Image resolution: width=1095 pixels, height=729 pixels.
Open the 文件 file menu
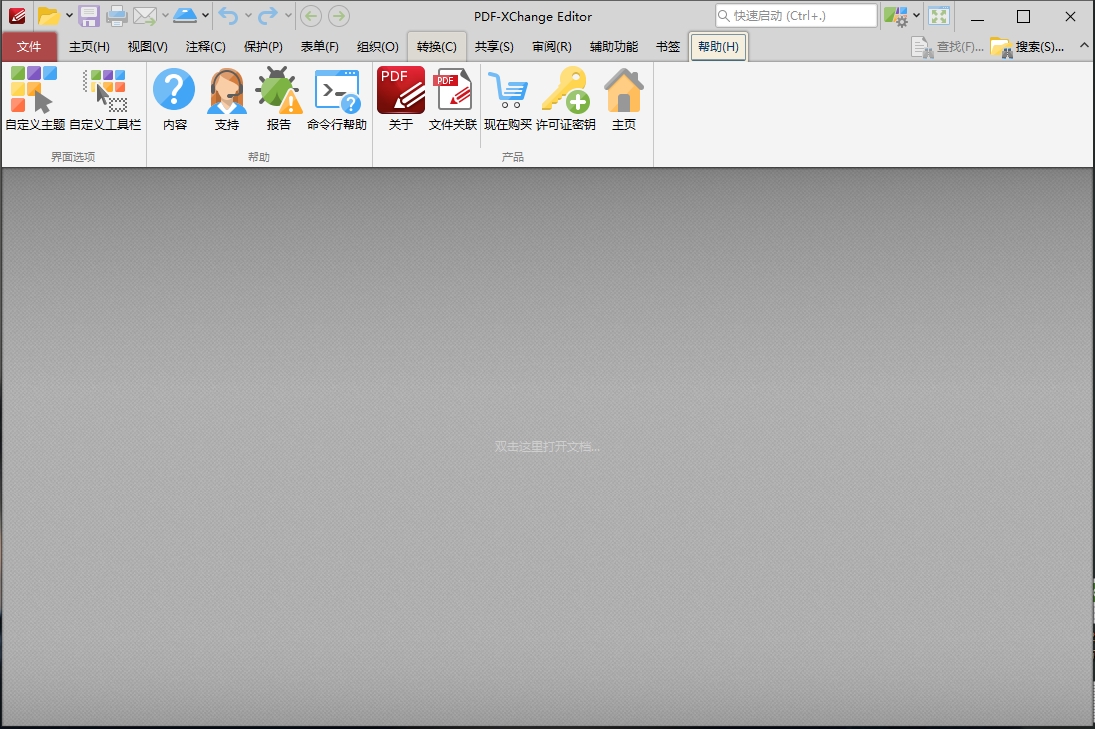tap(29, 47)
